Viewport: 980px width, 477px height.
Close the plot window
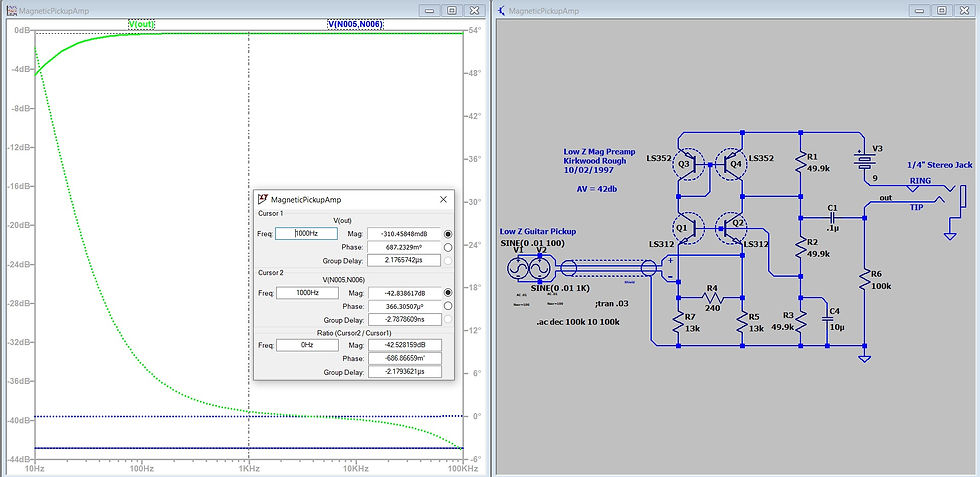coord(474,11)
